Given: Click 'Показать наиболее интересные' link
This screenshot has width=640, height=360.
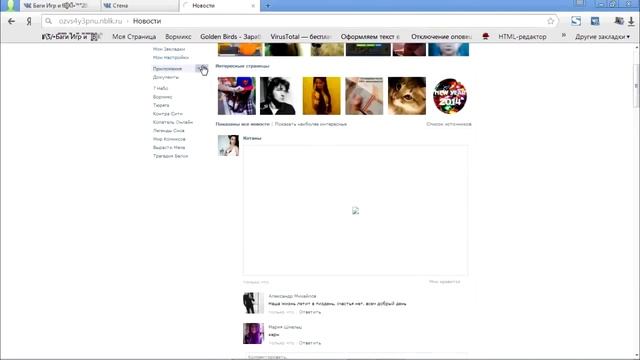Looking at the screenshot, I should point(311,124).
